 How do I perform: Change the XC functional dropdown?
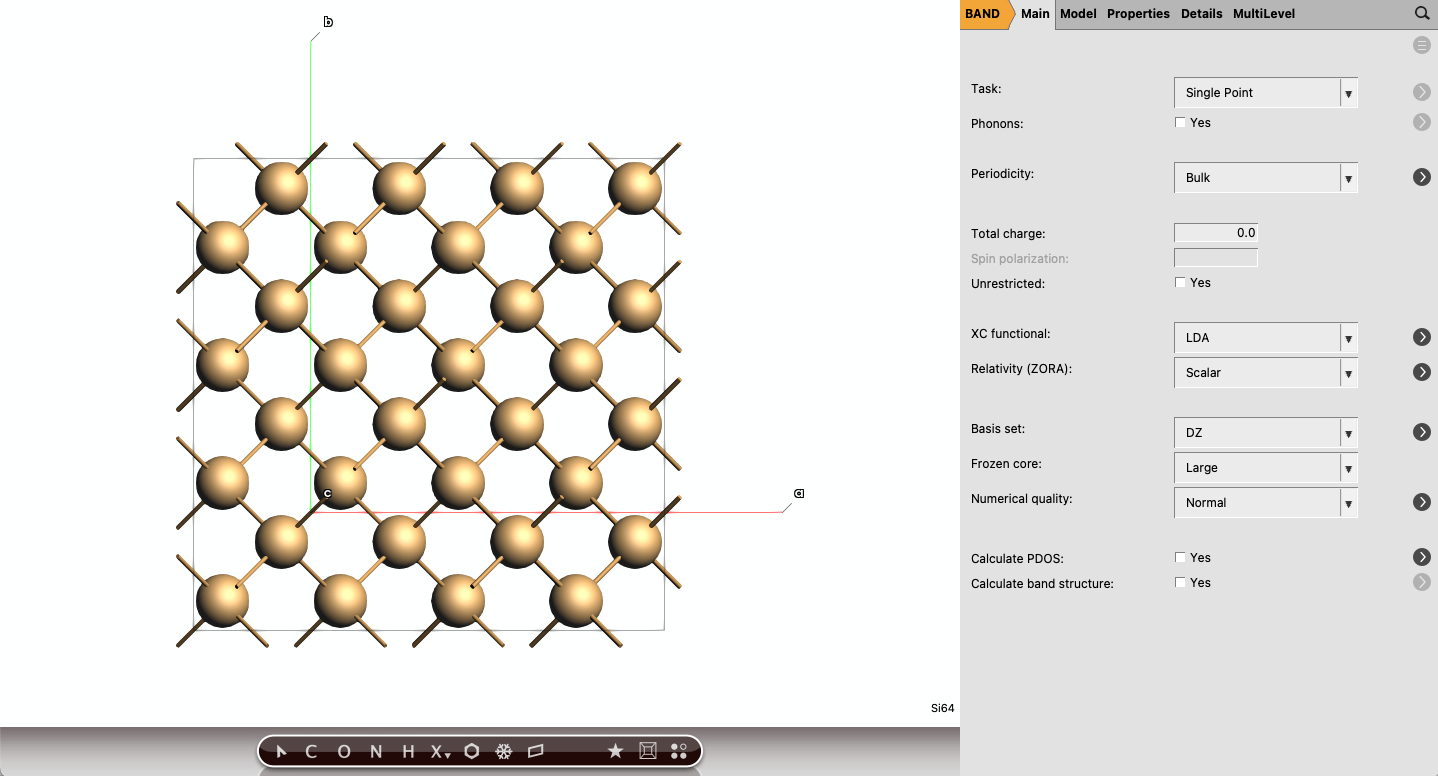coord(1348,337)
